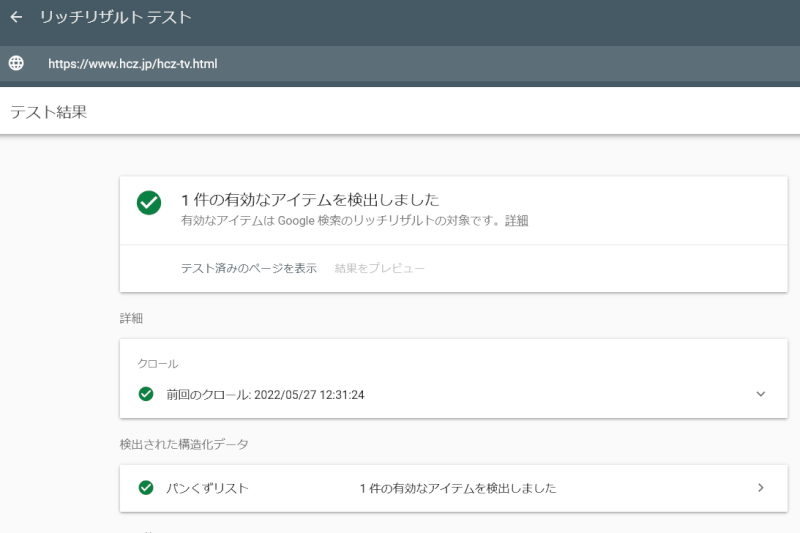Select the パンくずリスト row
Screen dimensions: 800x533
pos(454,488)
